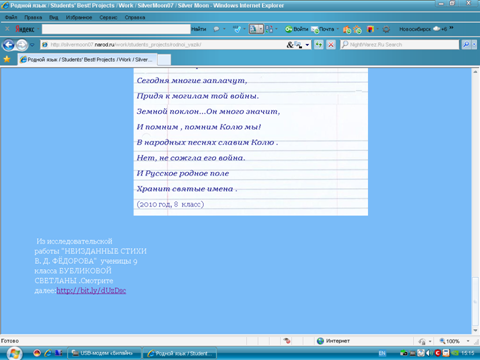Open a new blank tab
This screenshot has width=480, height=360.
coord(164,60)
